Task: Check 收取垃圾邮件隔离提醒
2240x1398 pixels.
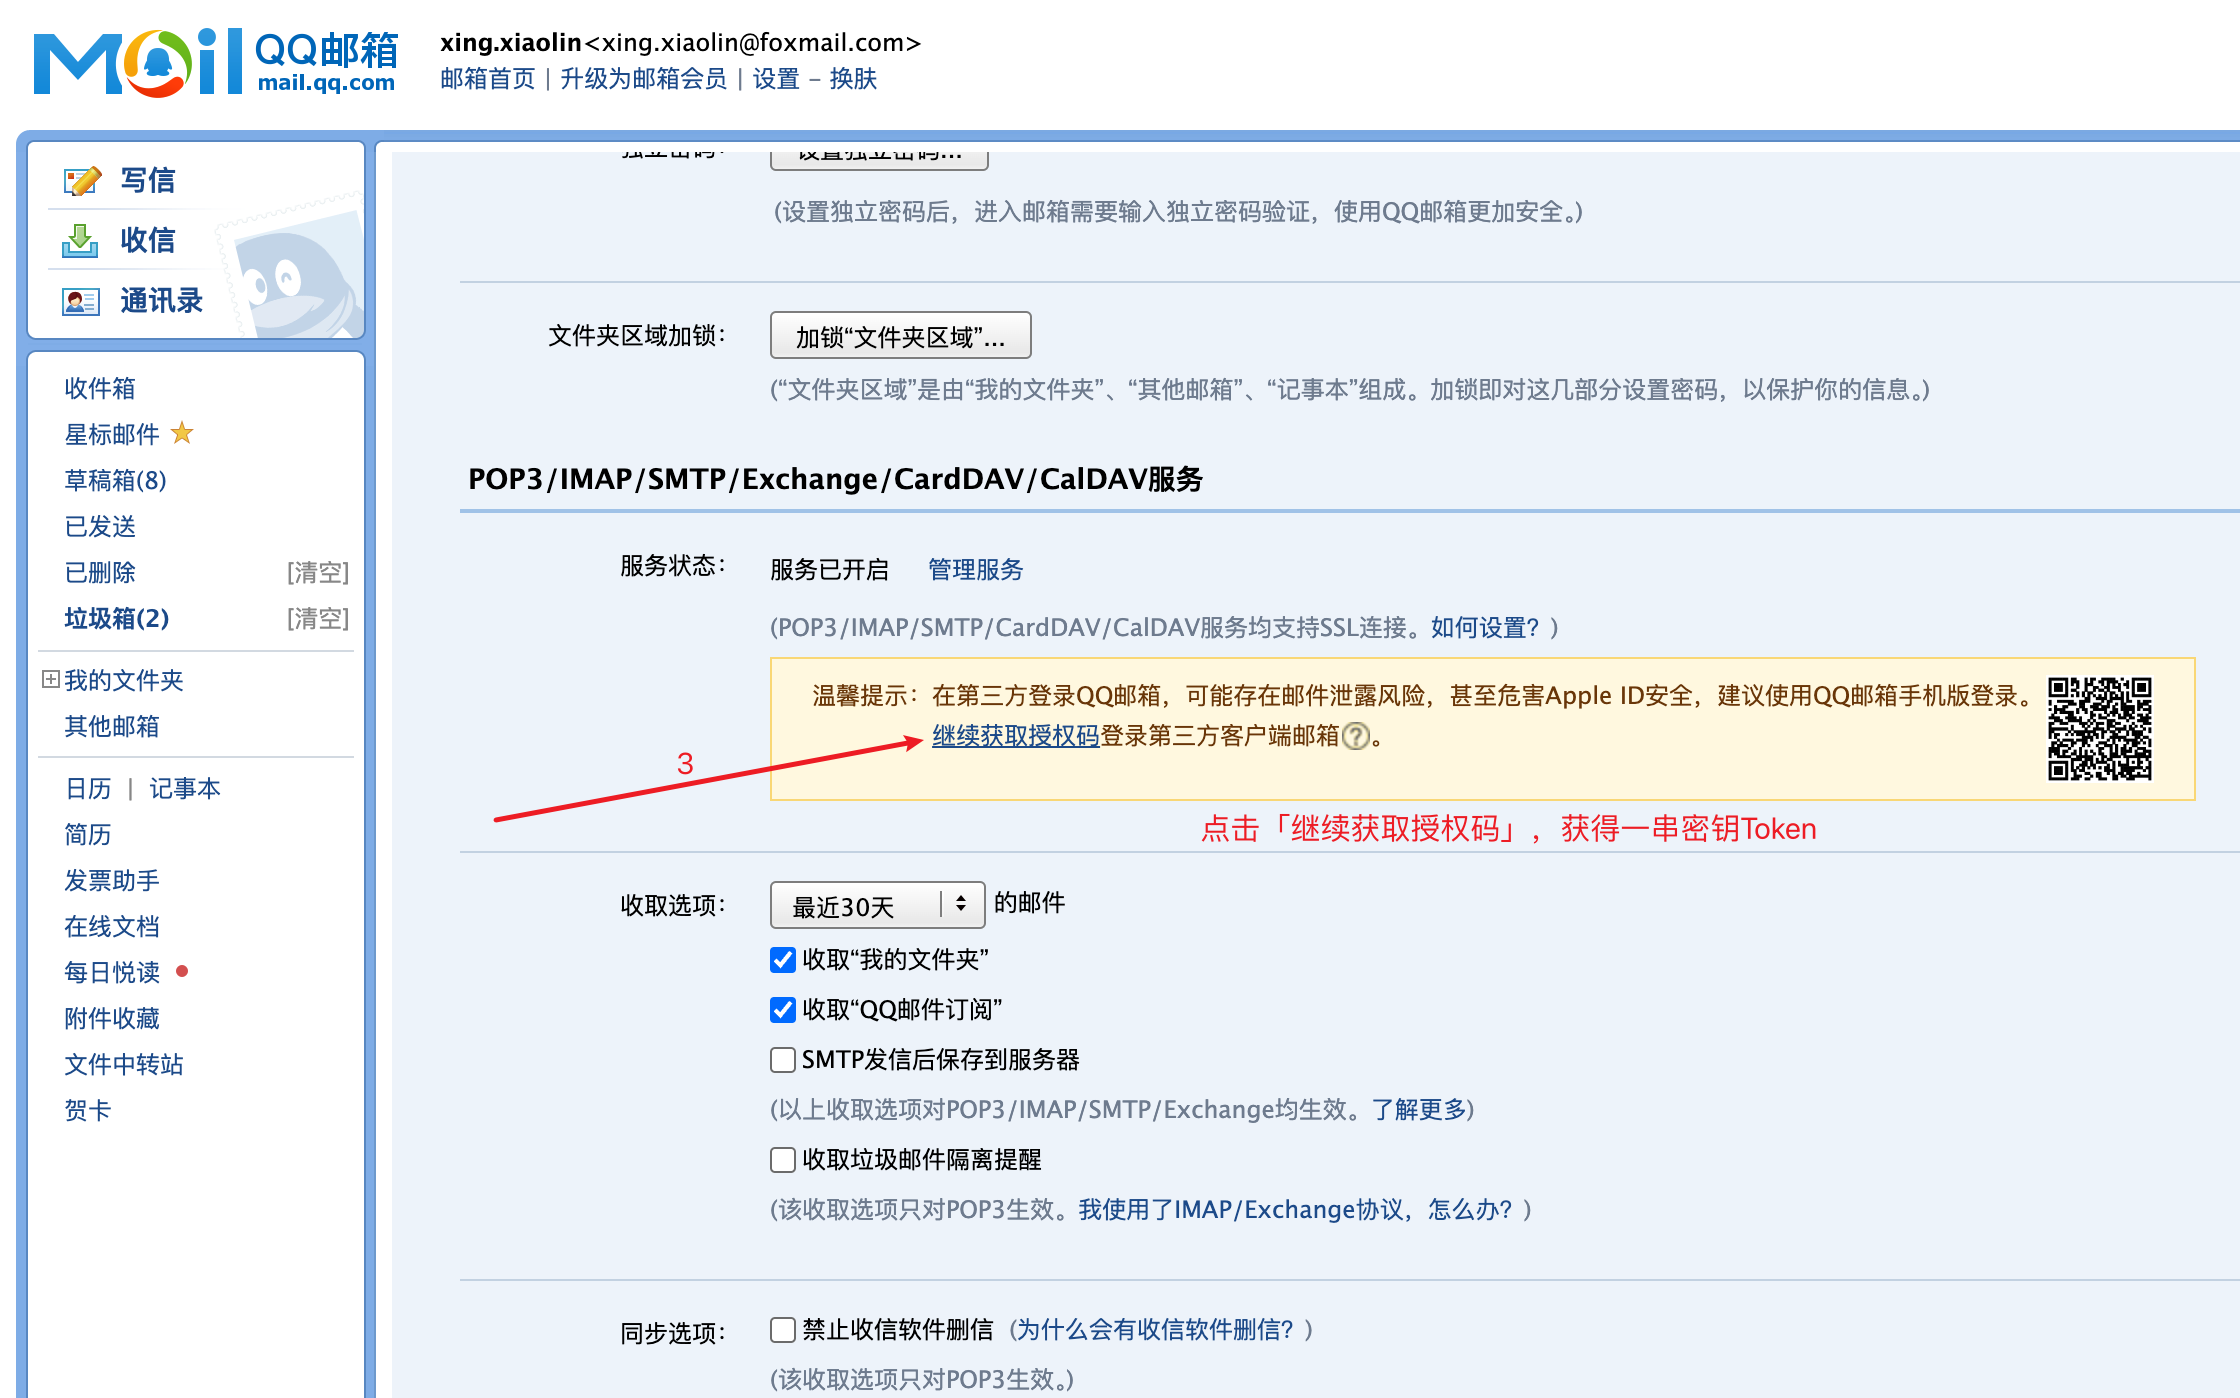Action: (x=781, y=1159)
